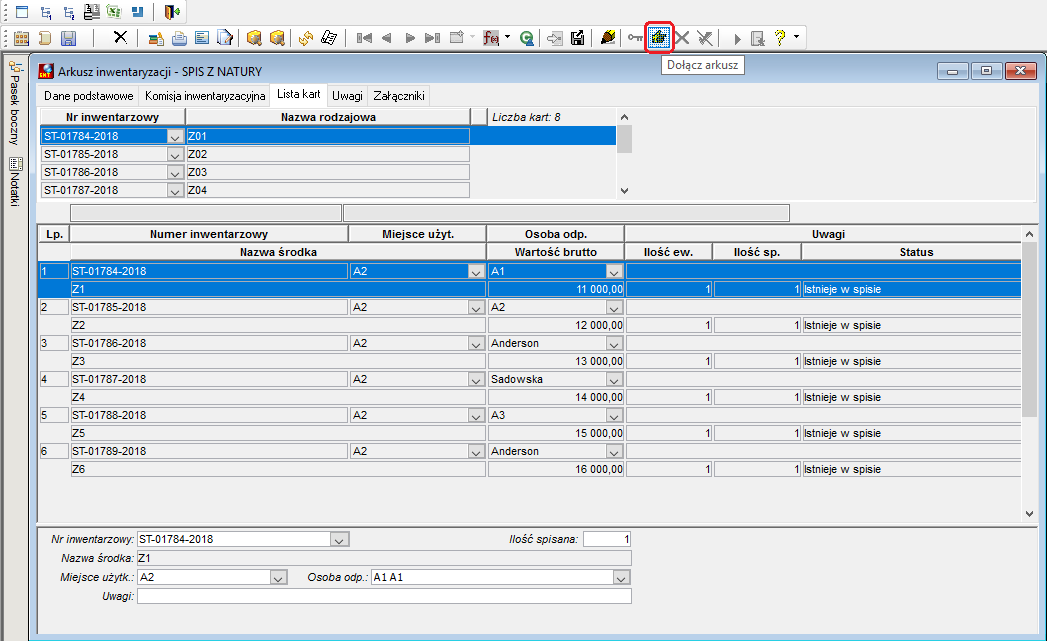This screenshot has height=641, width=1047.
Task: Click the save floppy disk icon
Action: tap(68, 38)
